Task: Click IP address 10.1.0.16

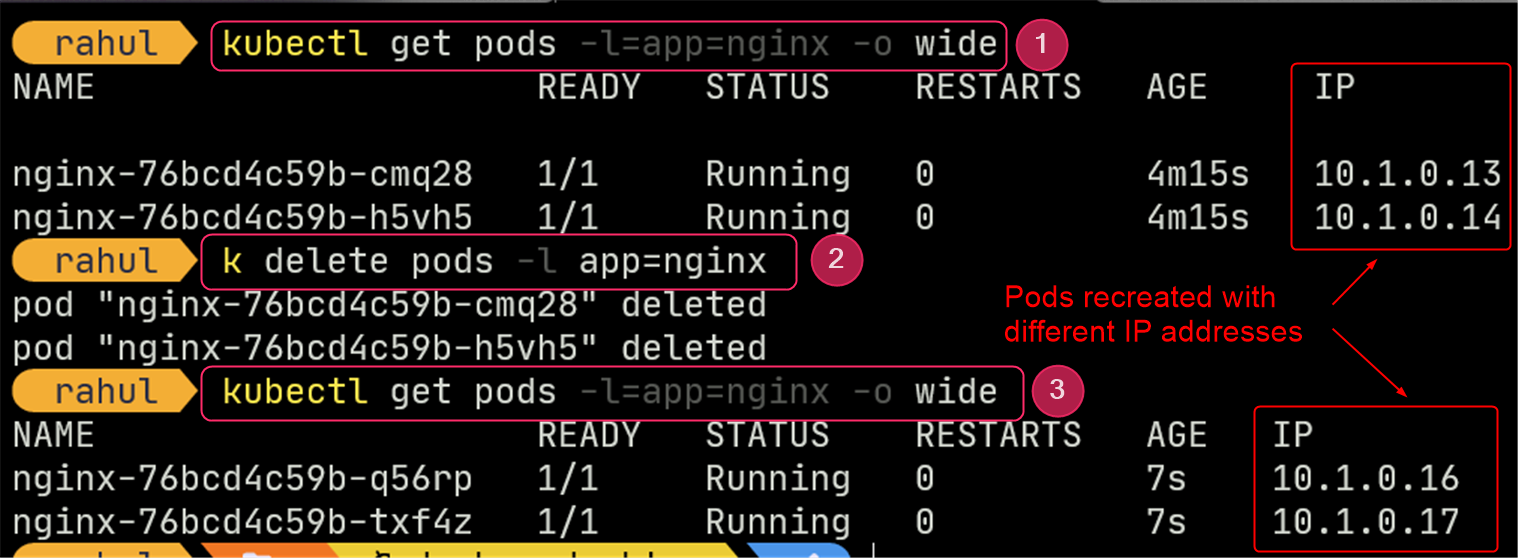Action: (1365, 478)
